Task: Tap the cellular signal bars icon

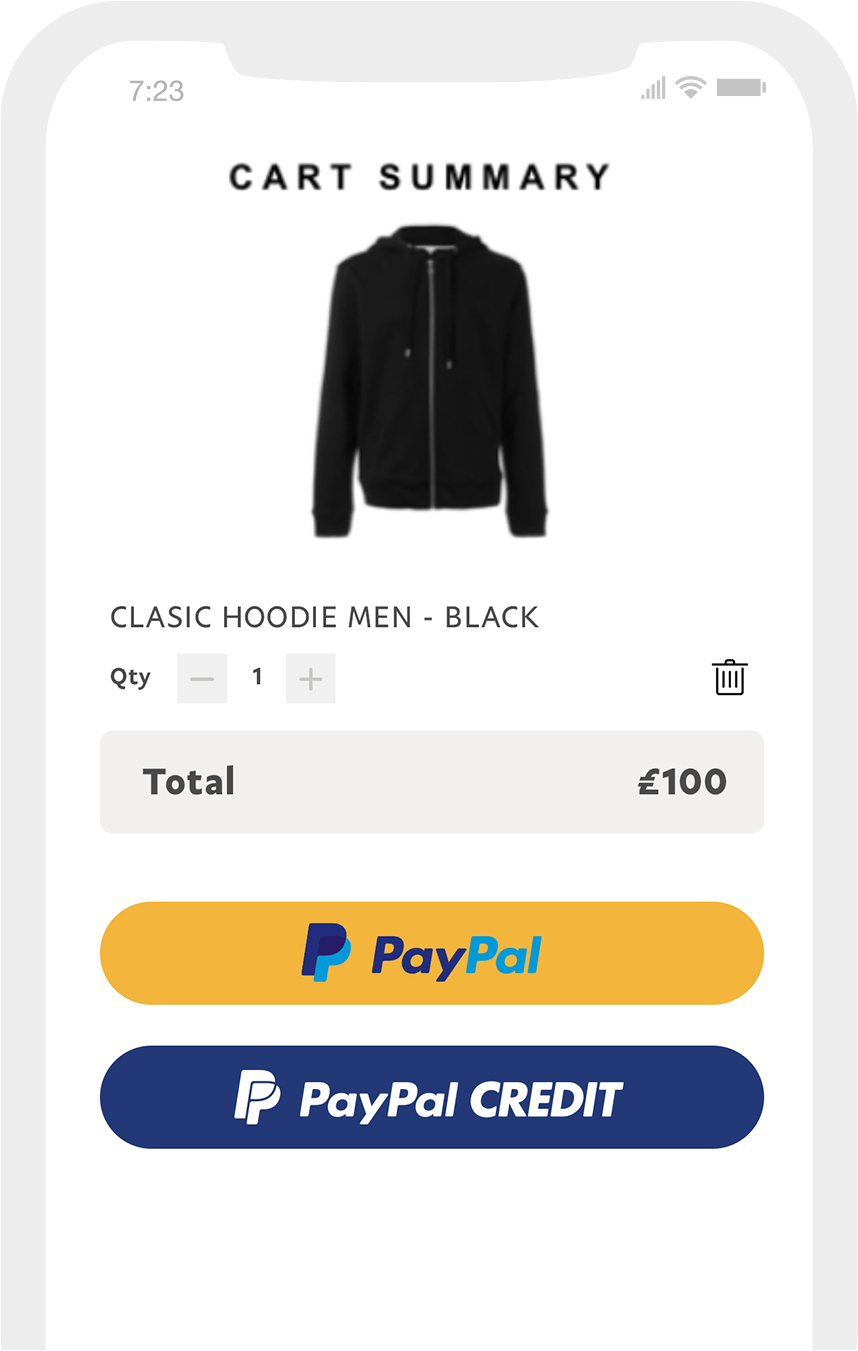Action: coord(653,88)
